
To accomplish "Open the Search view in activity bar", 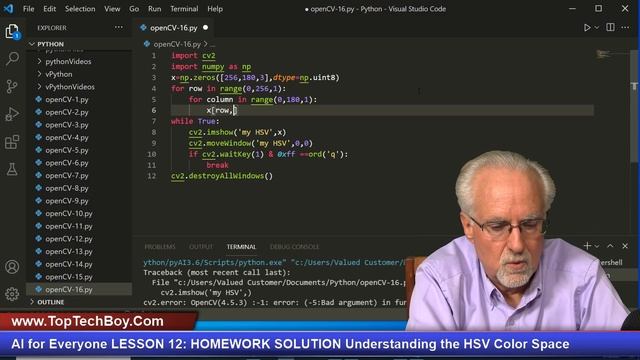I will click(12, 59).
